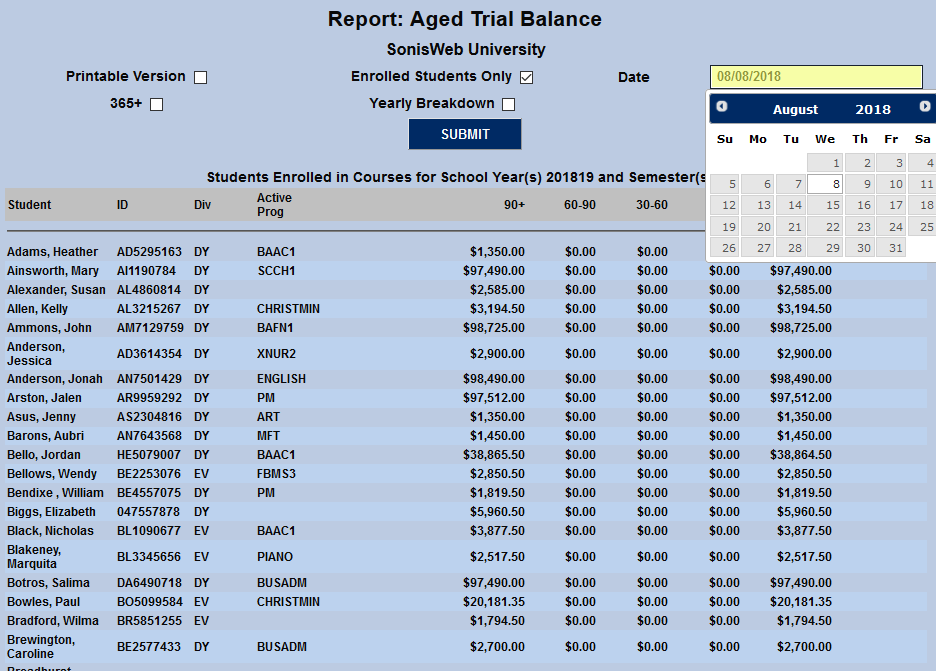Click the Student column header
936x671 pixels.
pos(28,204)
